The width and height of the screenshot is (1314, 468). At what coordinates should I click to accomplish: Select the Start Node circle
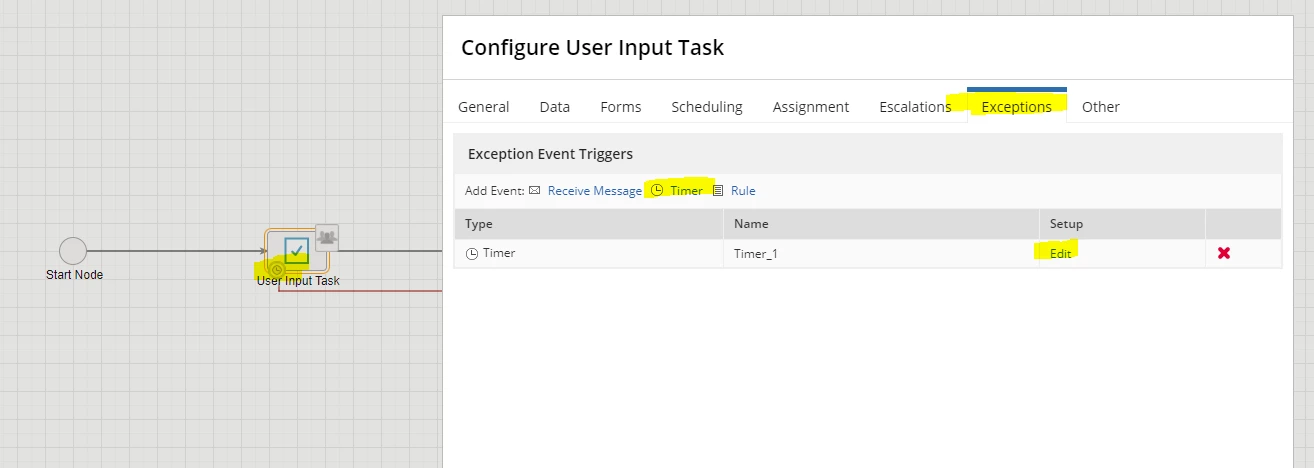[73, 251]
